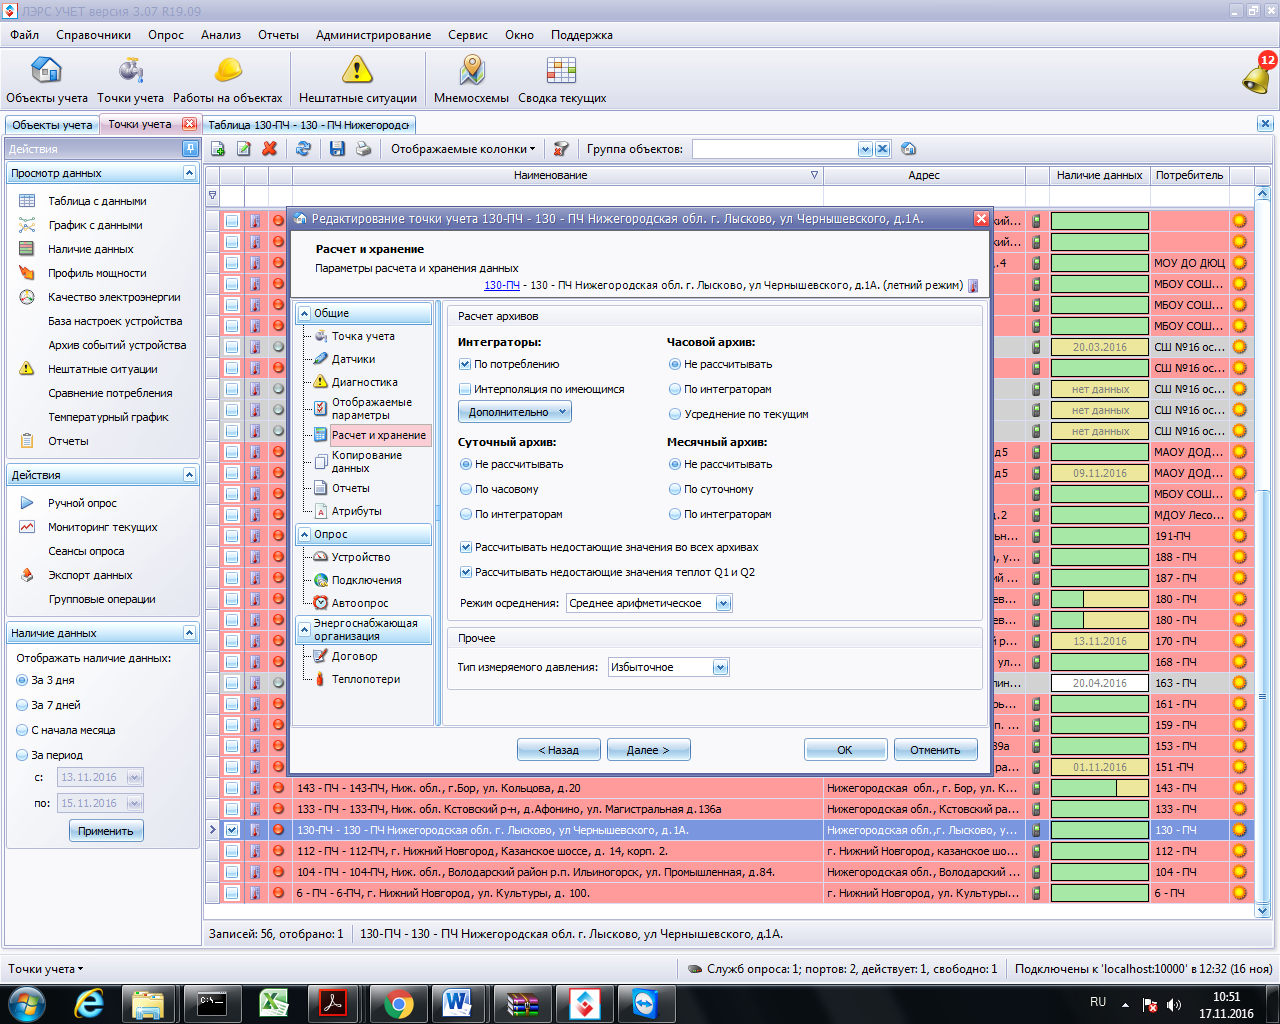Click the notifications bell icon
This screenshot has width=1280, height=1024.
click(x=1257, y=76)
